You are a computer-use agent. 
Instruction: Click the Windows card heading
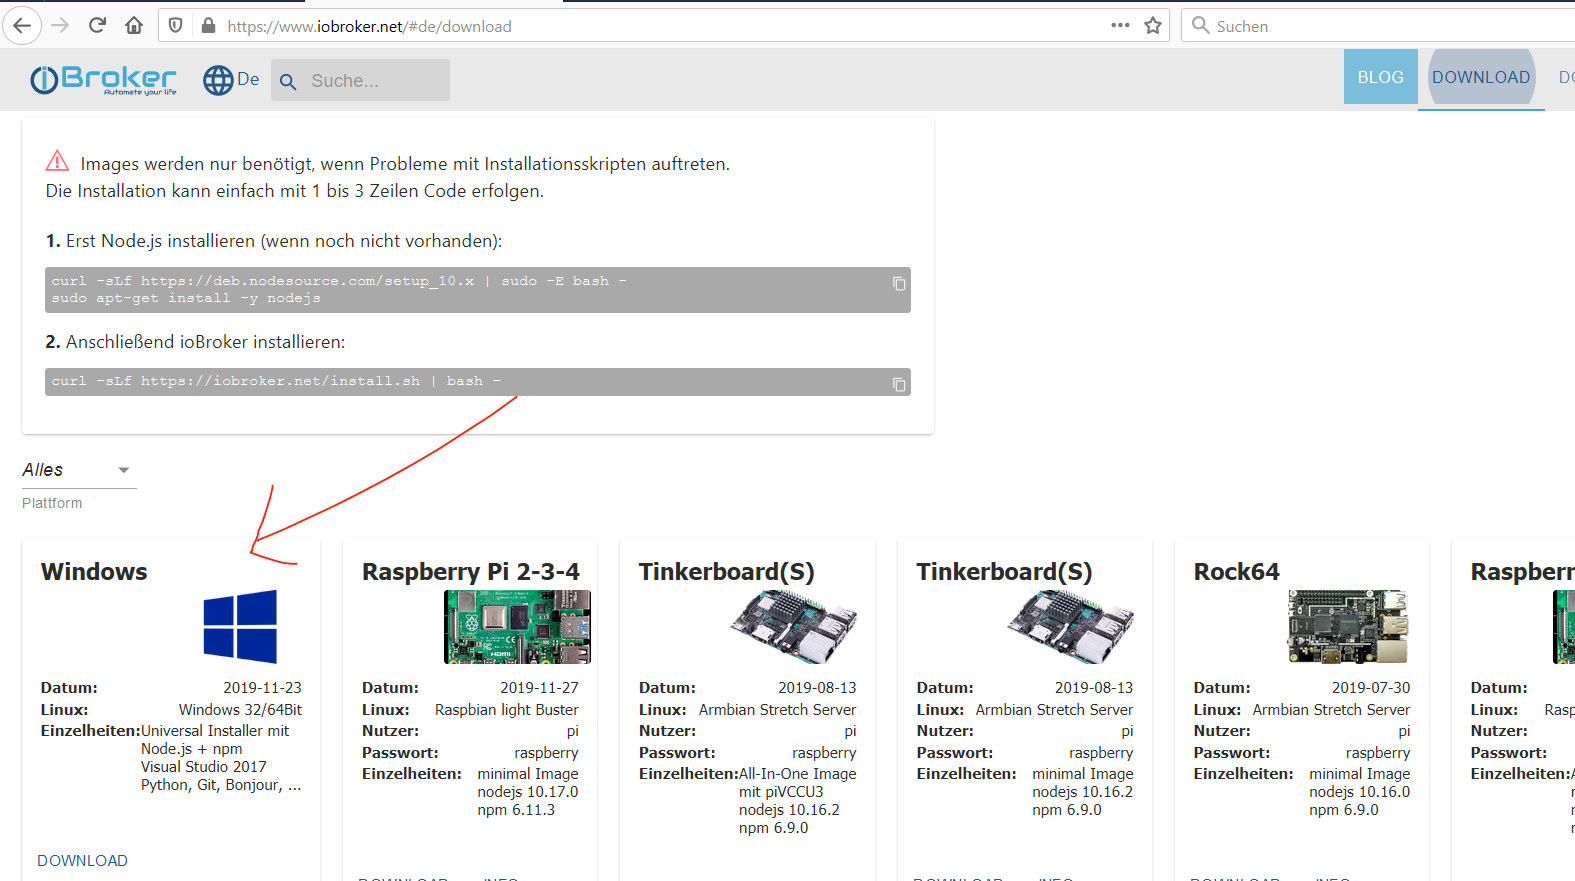pyautogui.click(x=94, y=572)
